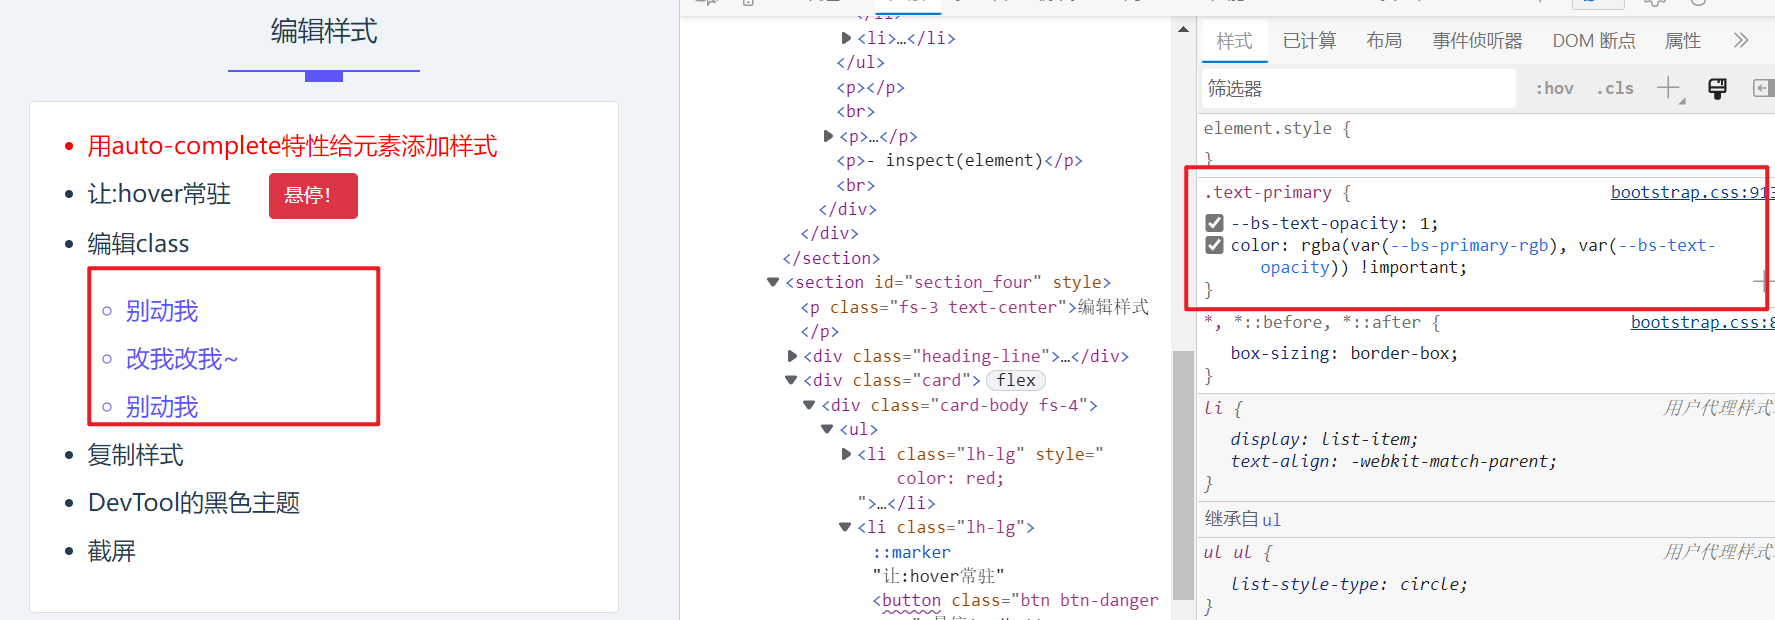Click the red 悬停! button

pyautogui.click(x=312, y=195)
